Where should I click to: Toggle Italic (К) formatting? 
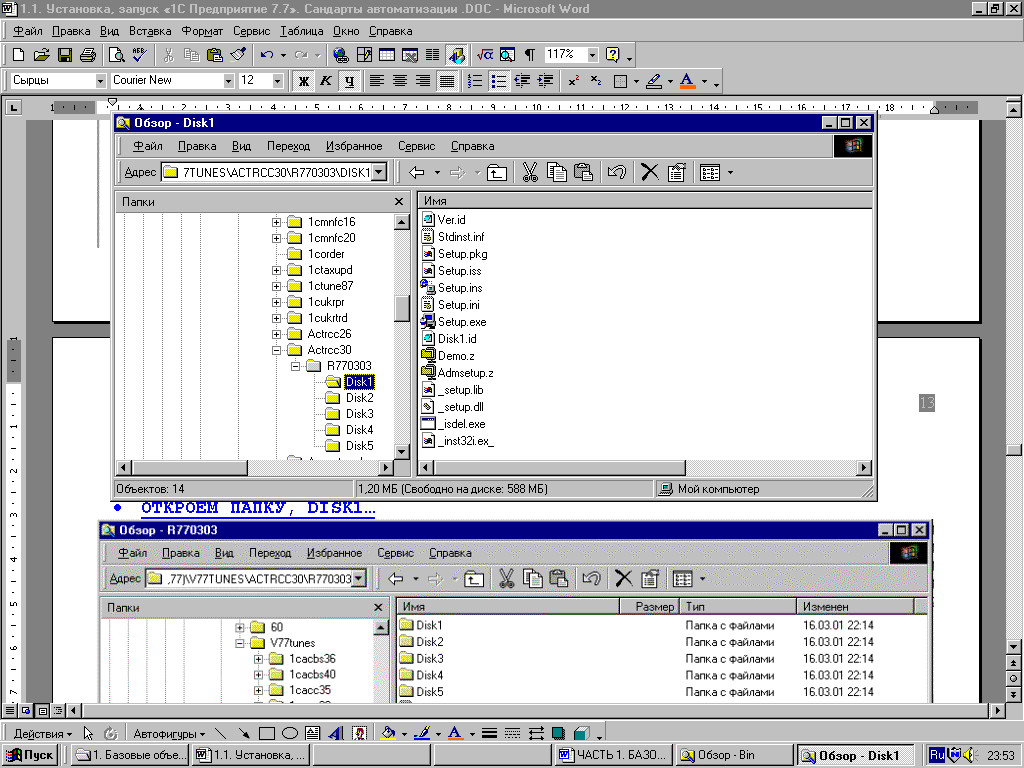[x=326, y=81]
